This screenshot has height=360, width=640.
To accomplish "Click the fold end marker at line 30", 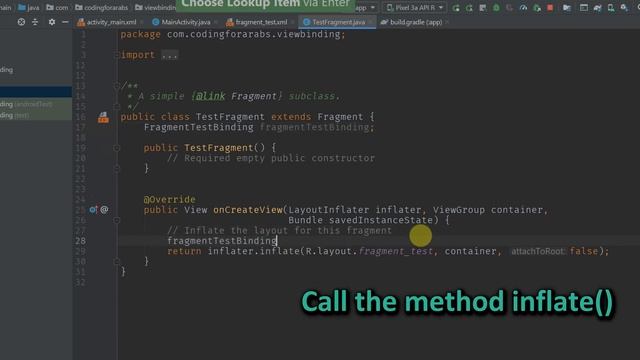I will [x=117, y=261].
